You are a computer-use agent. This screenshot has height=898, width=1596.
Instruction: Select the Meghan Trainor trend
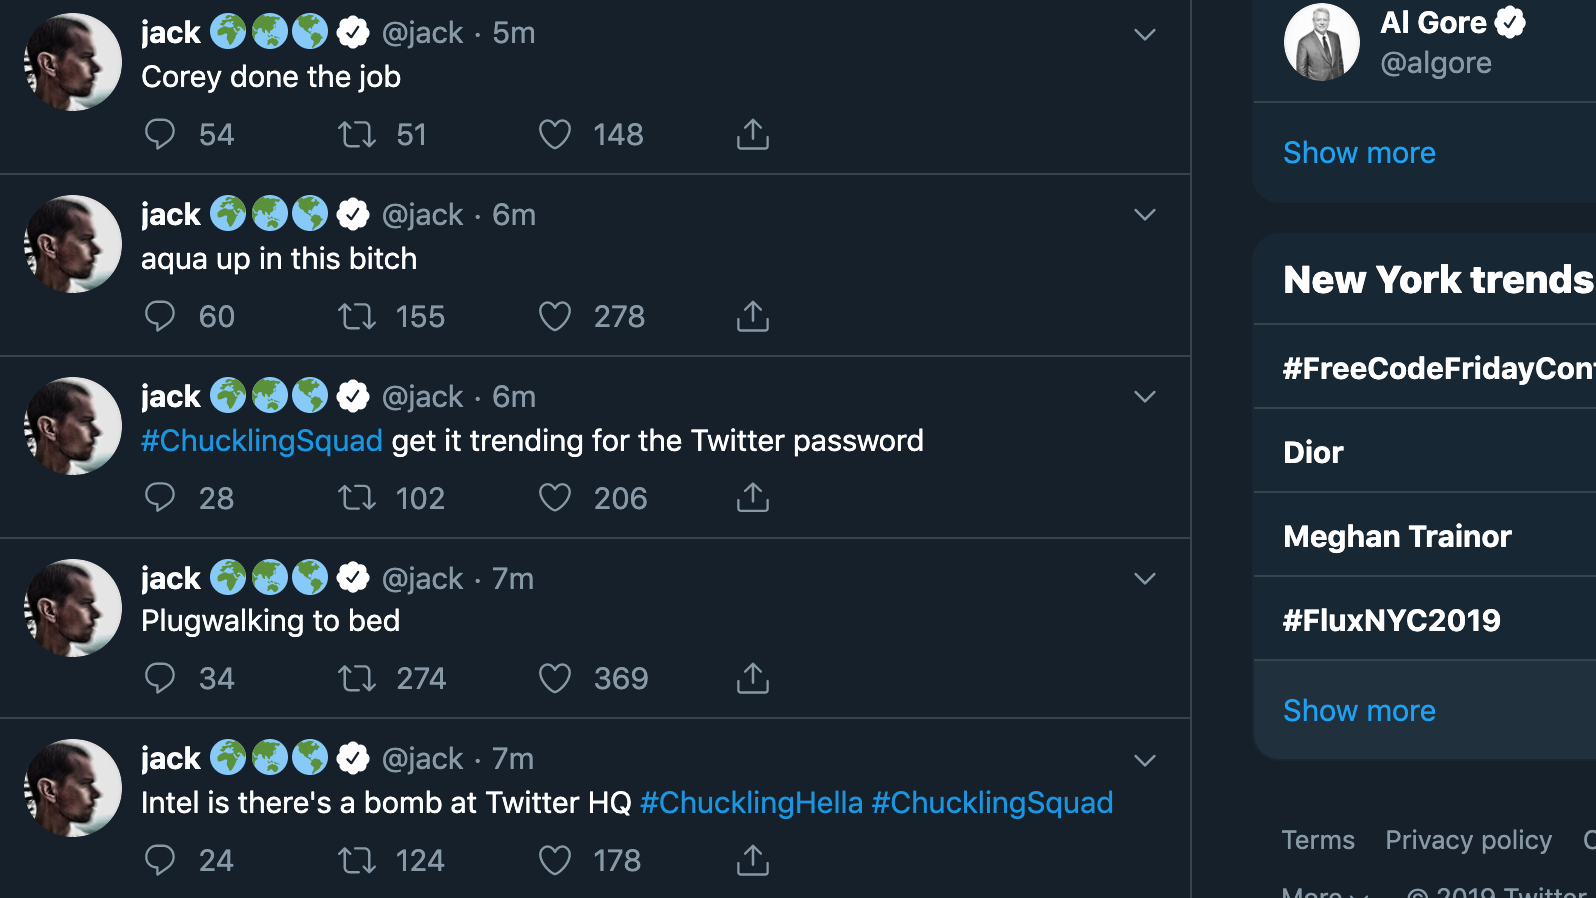(1397, 536)
